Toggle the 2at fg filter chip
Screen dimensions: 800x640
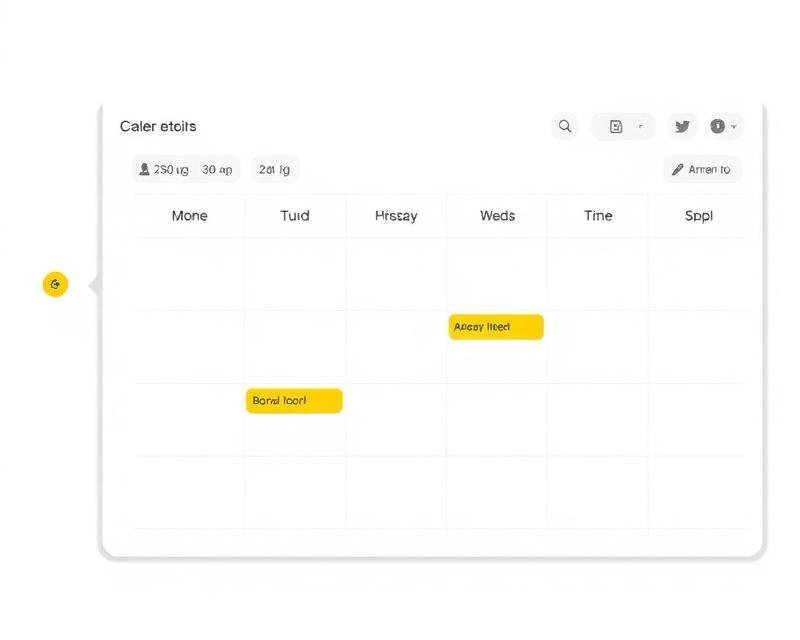(x=274, y=169)
